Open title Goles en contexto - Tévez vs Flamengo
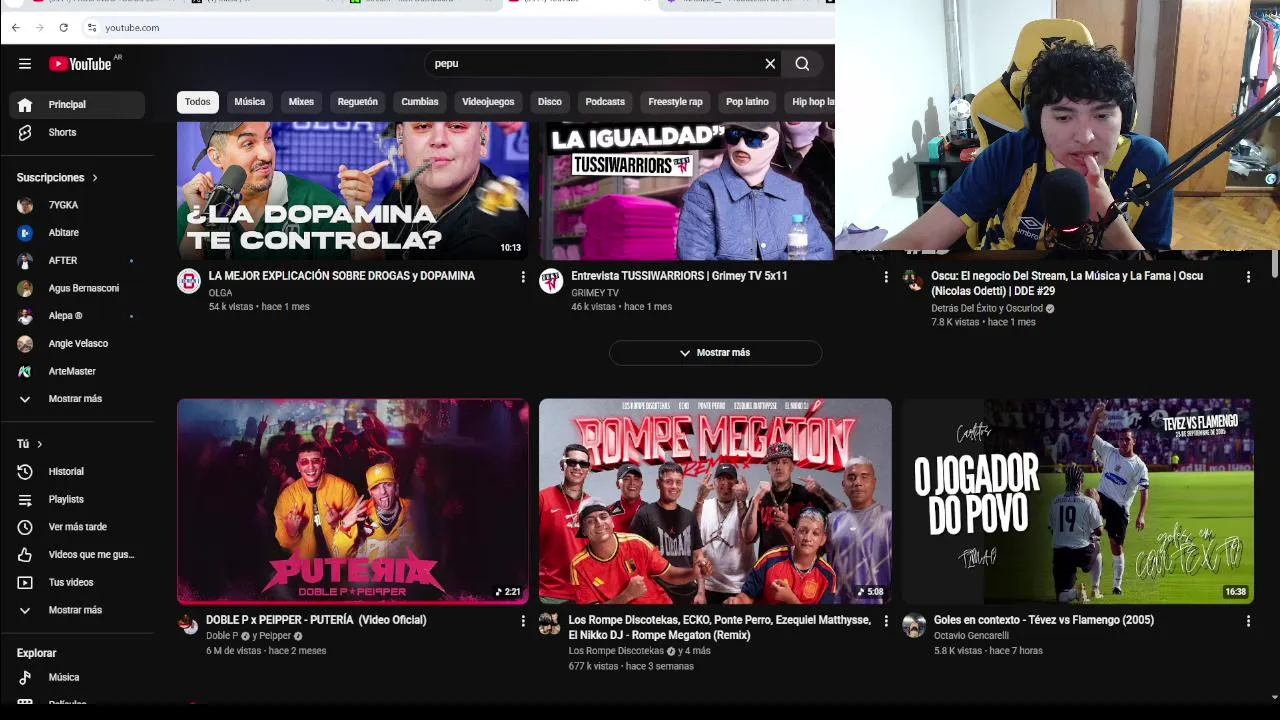The image size is (1280, 720). pos(1044,620)
